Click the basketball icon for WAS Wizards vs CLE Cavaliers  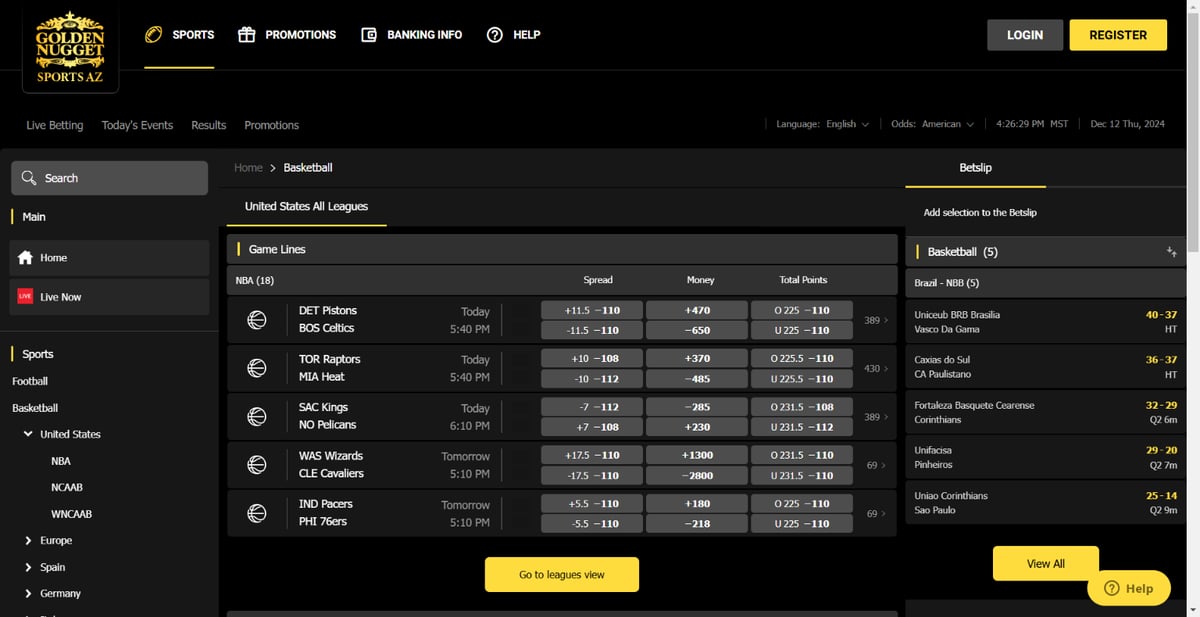(257, 465)
